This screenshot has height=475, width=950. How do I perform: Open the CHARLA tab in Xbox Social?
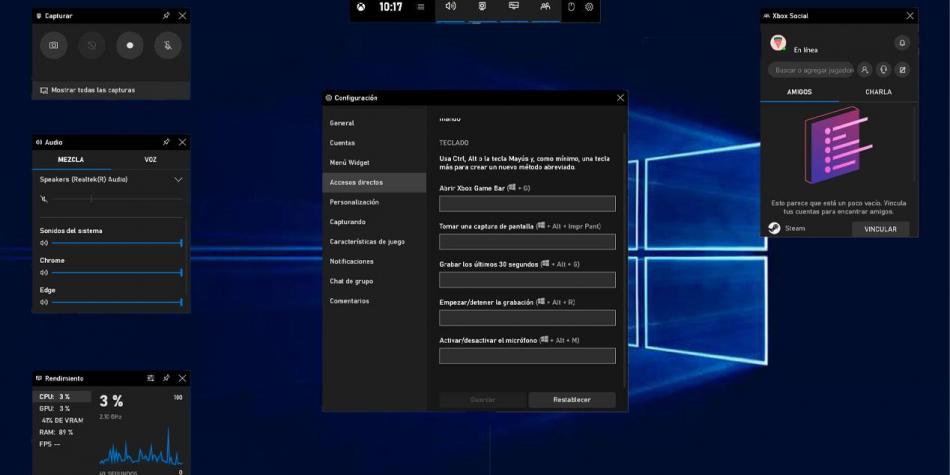point(877,92)
